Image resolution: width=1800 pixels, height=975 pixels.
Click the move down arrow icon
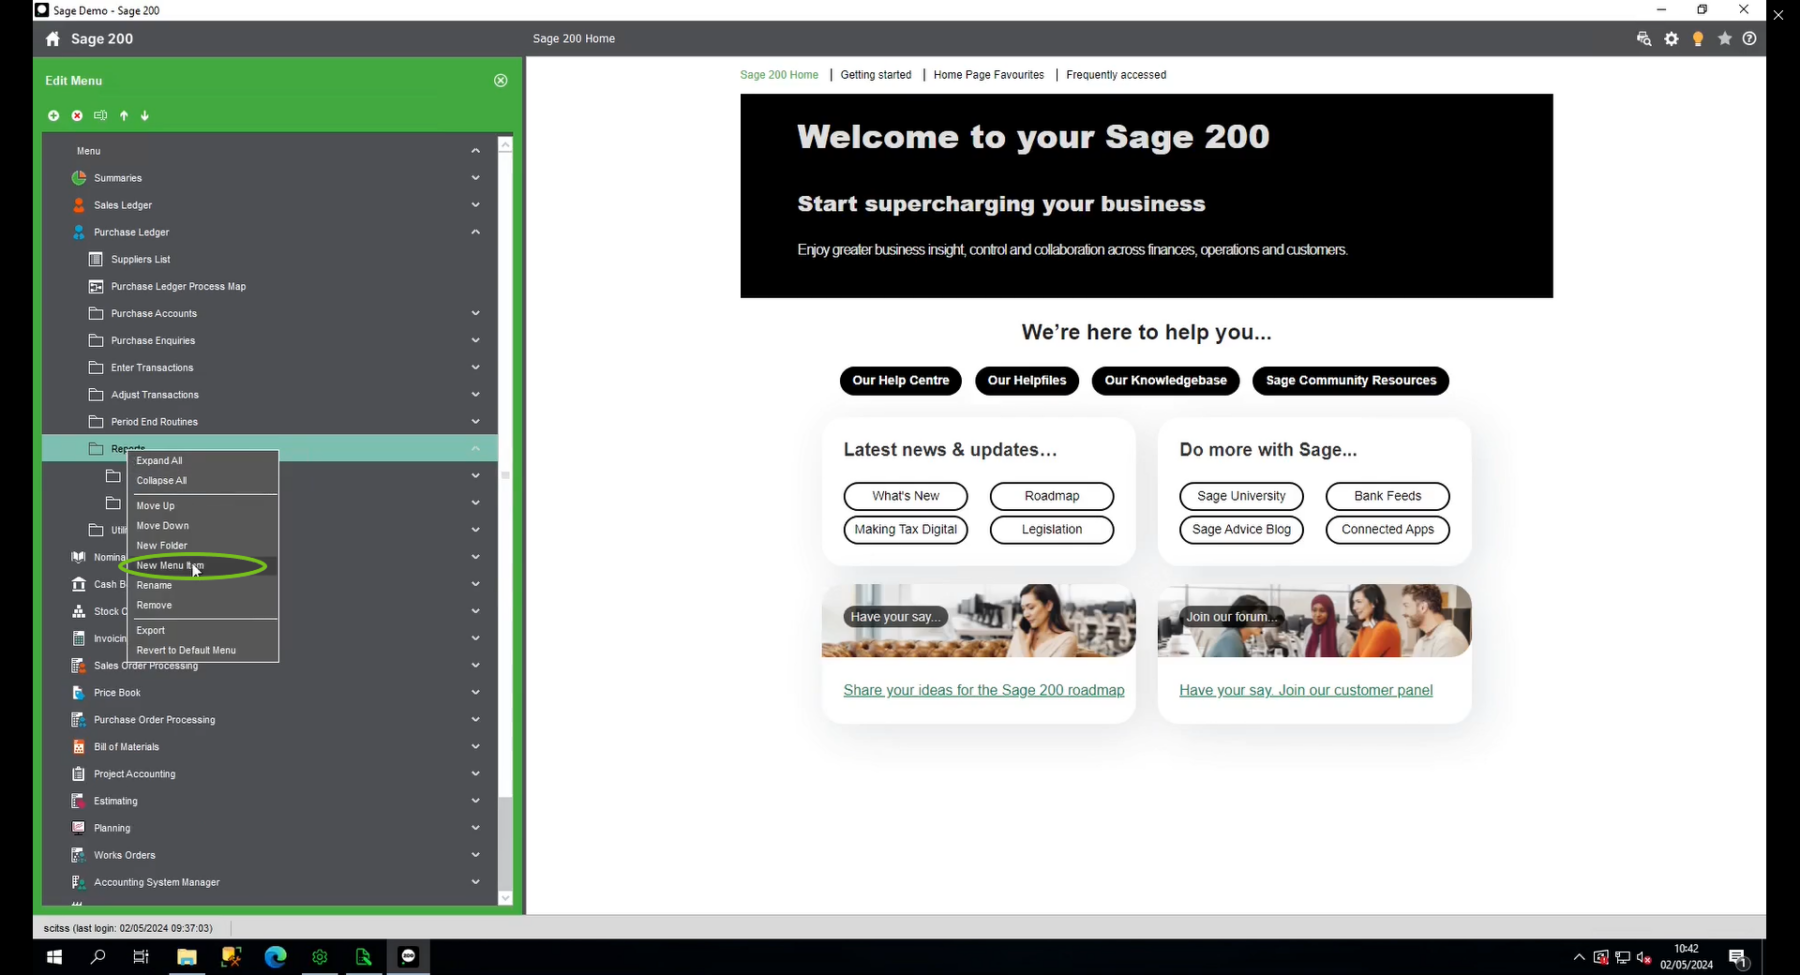click(145, 116)
